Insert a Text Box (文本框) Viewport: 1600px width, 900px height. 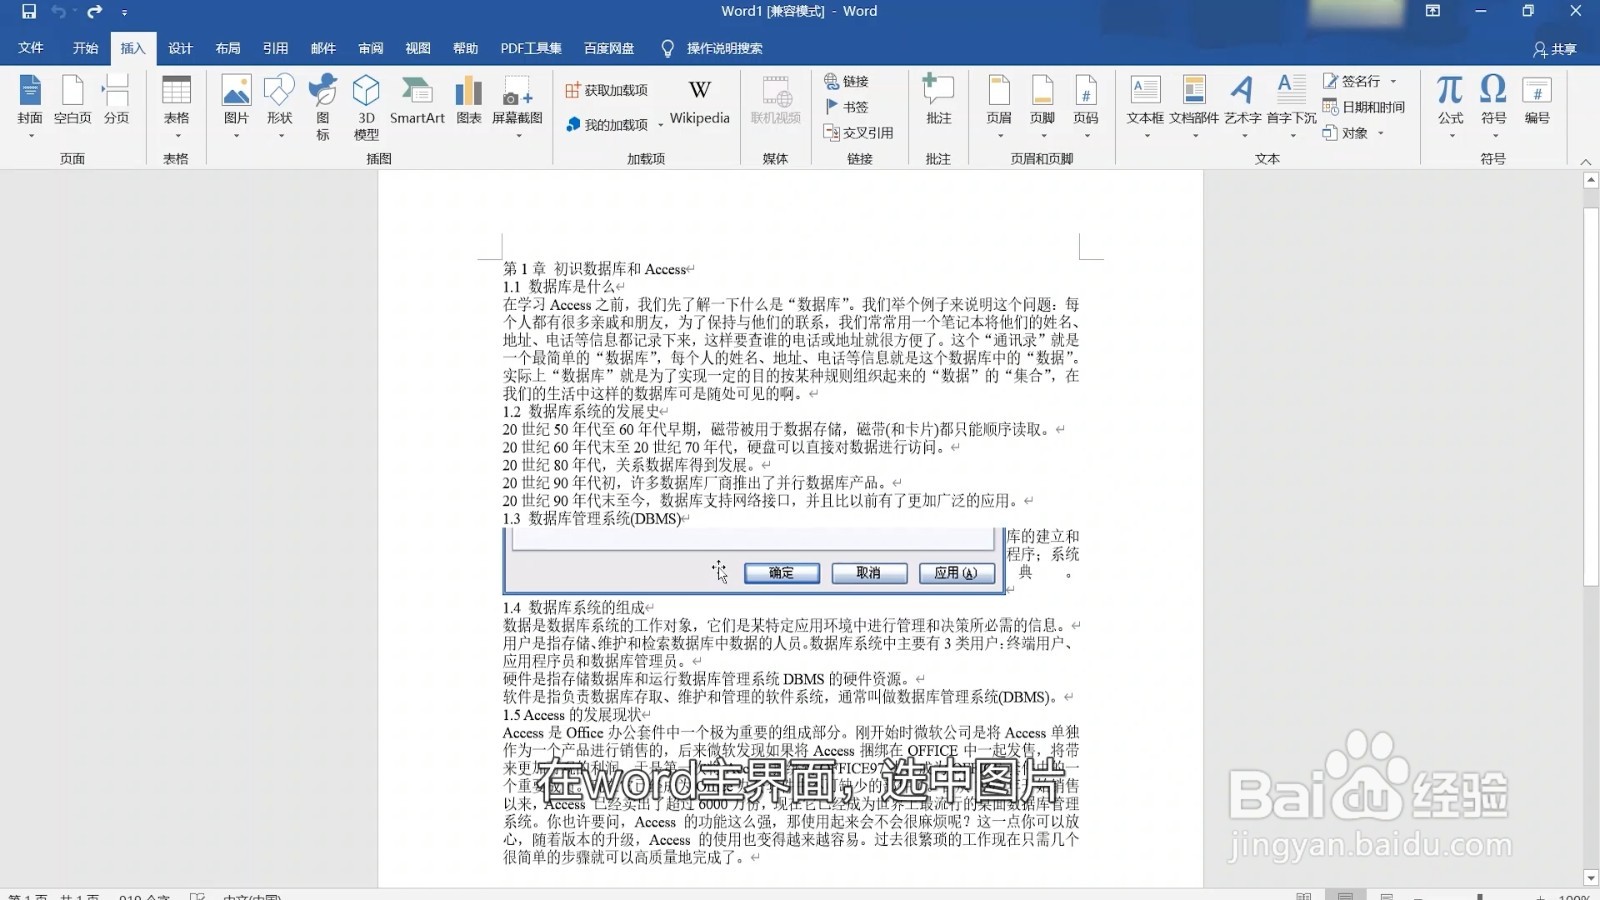(1145, 106)
